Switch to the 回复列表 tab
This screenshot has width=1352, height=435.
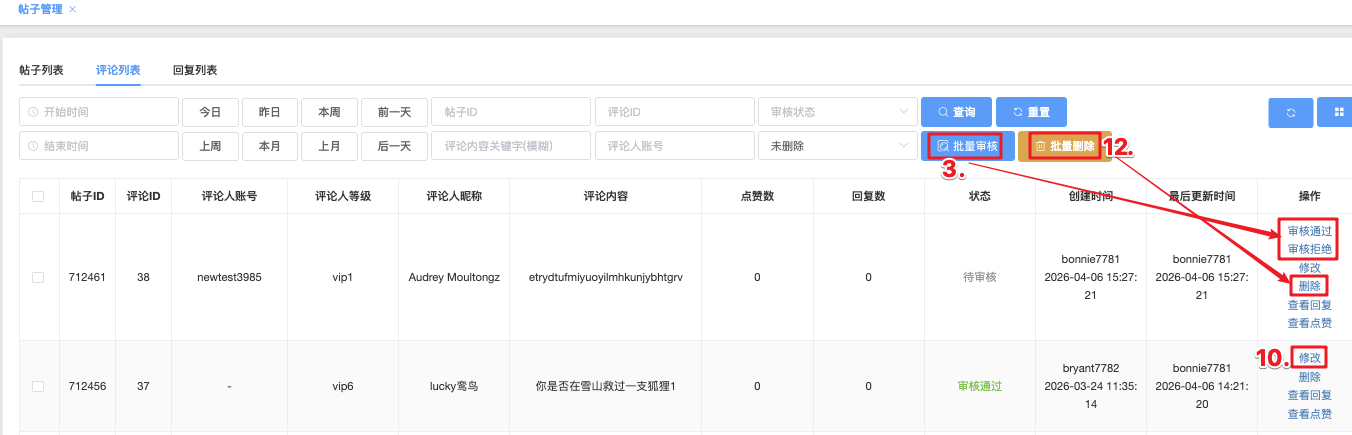pyautogui.click(x=195, y=70)
